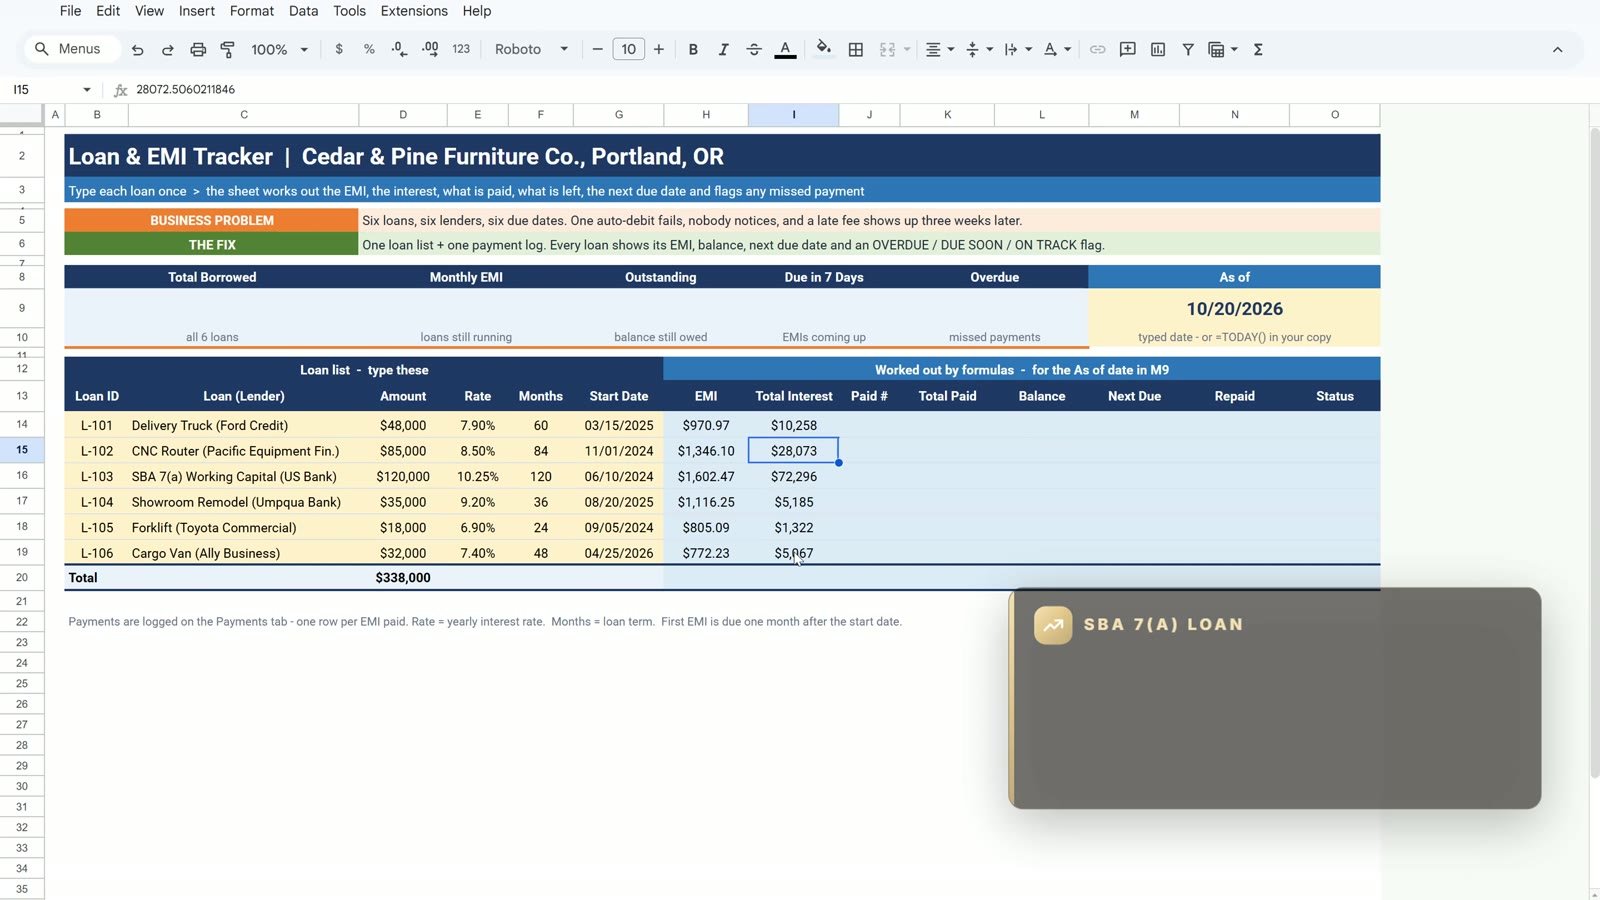Image resolution: width=1600 pixels, height=900 pixels.
Task: Open the Roboto font dropdown
Action: point(531,49)
